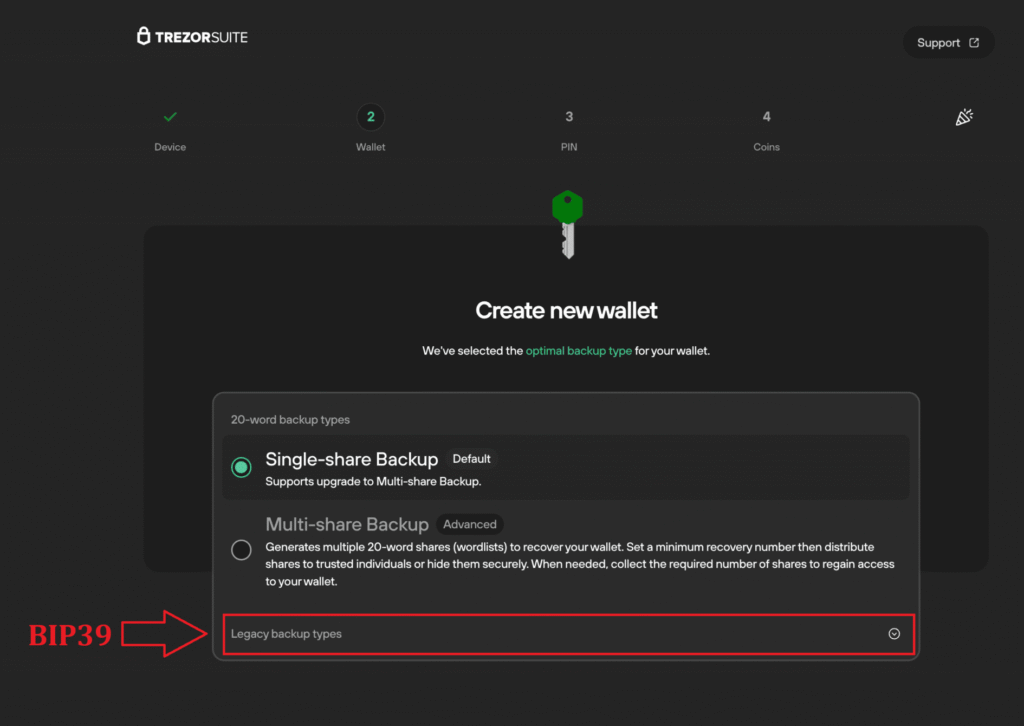Click the chevron on Legacy backup types
The width and height of the screenshot is (1024, 726).
[x=894, y=634]
